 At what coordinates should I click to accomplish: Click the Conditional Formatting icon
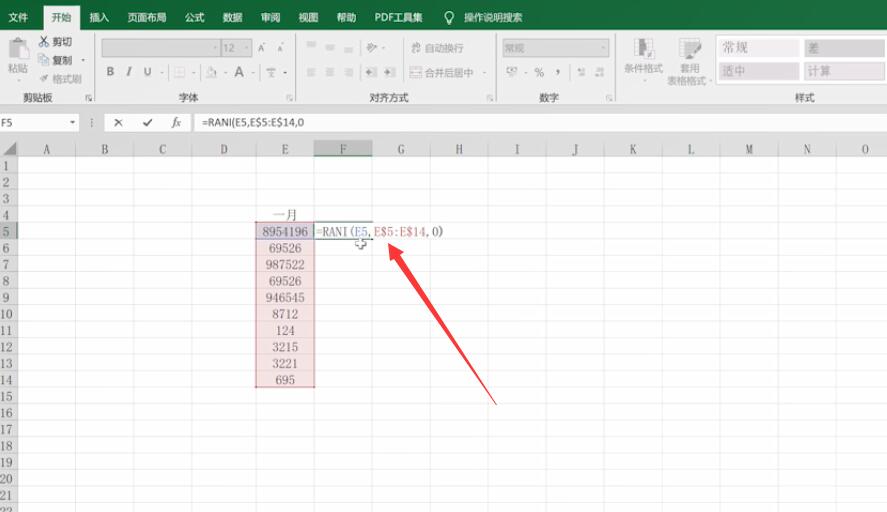643,49
